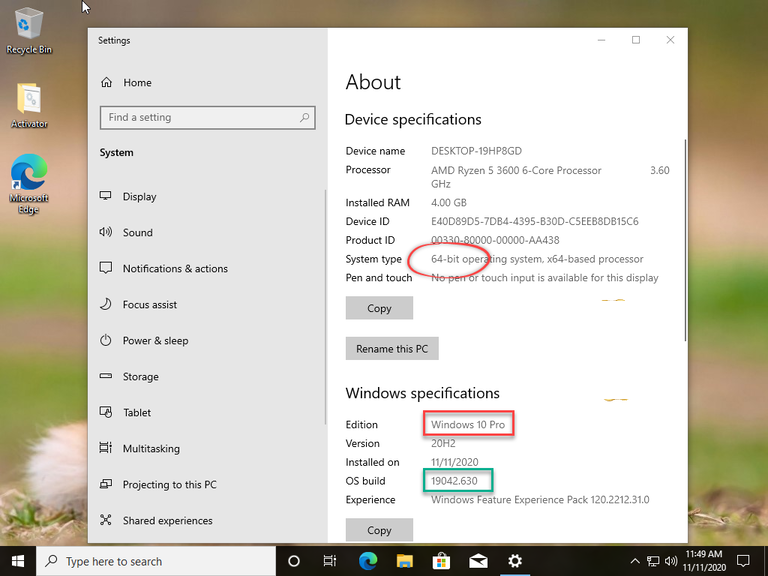Click the Product ID 00330-80000-00000-AA438

495,240
